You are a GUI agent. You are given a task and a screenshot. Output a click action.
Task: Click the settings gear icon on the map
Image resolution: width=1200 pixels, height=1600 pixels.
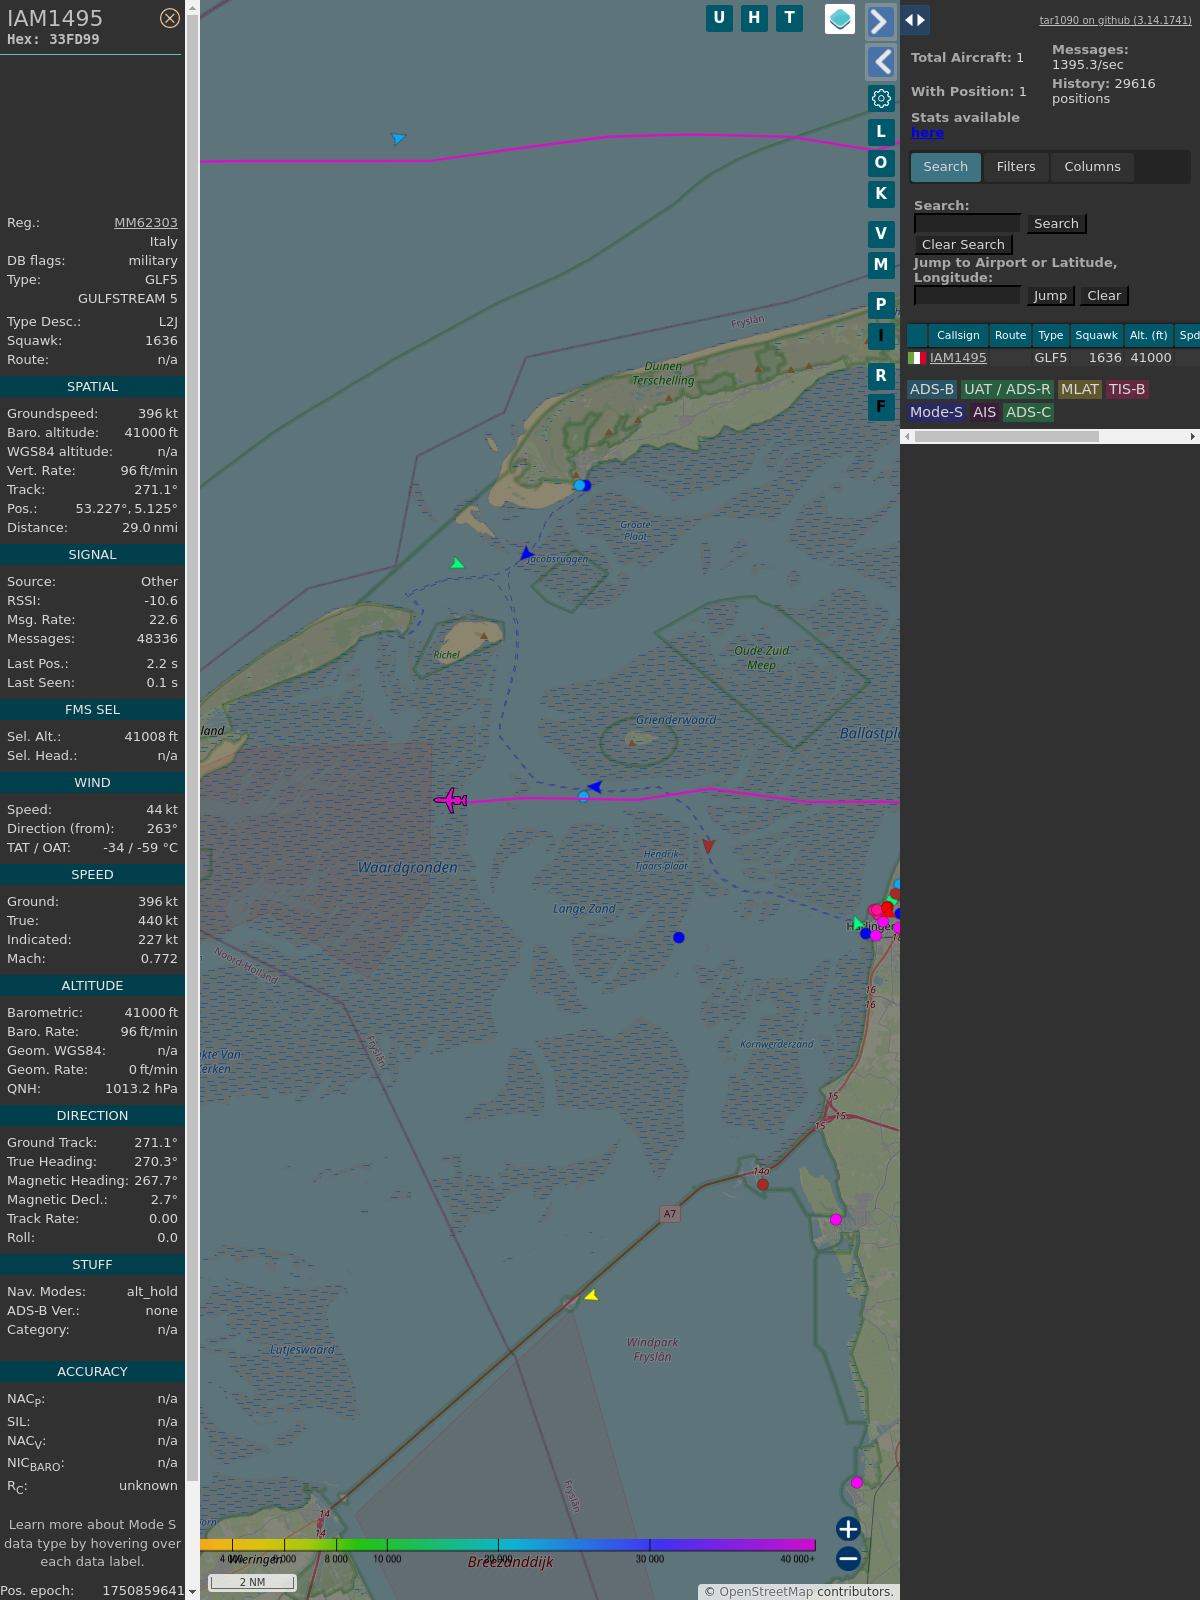point(881,98)
